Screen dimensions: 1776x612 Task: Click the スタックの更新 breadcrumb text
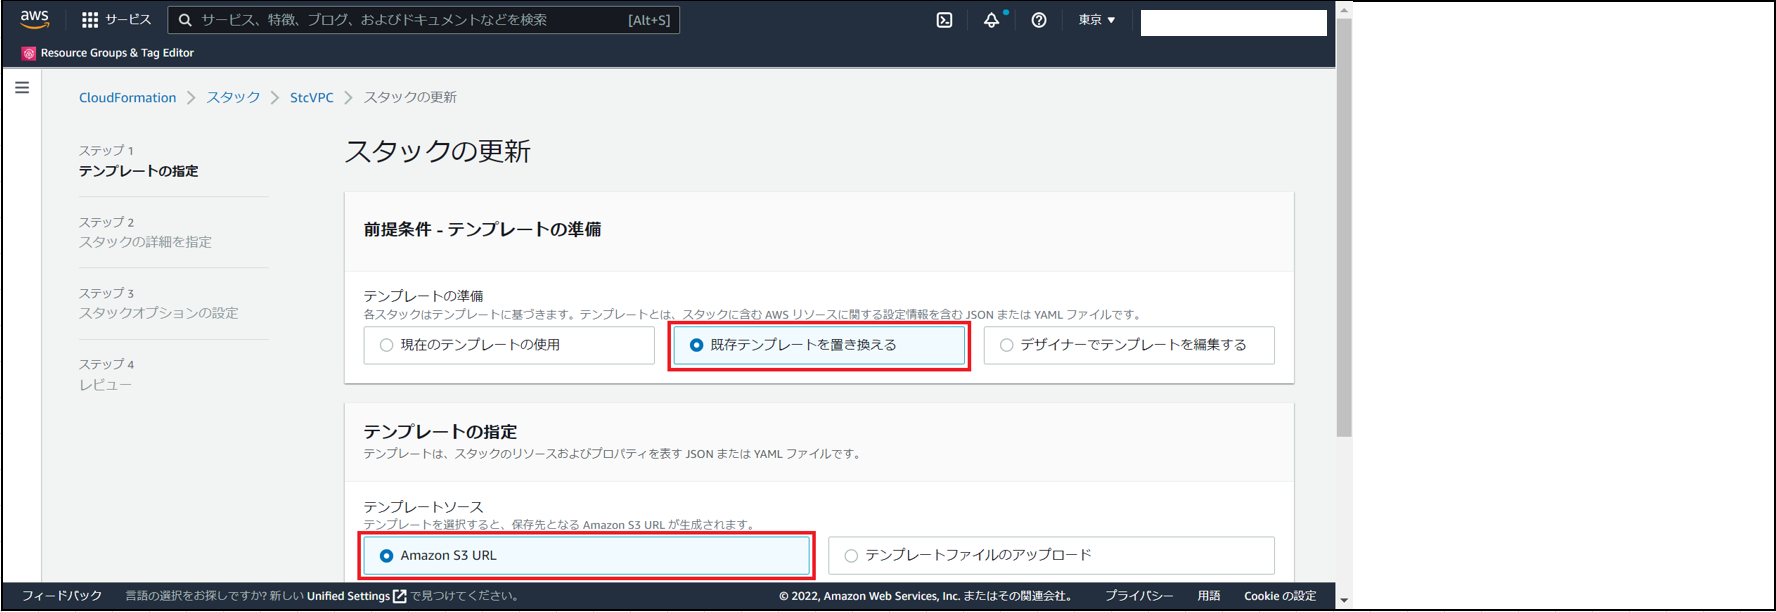pyautogui.click(x=410, y=98)
